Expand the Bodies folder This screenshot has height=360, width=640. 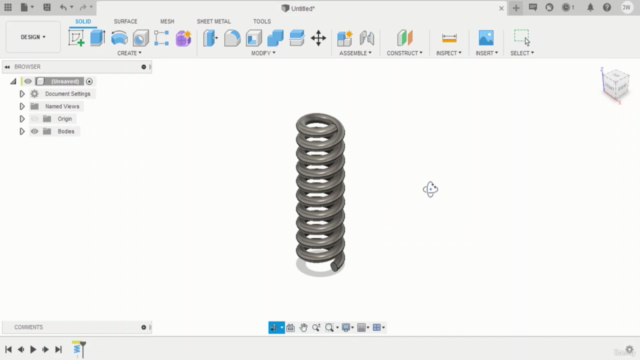[22, 131]
